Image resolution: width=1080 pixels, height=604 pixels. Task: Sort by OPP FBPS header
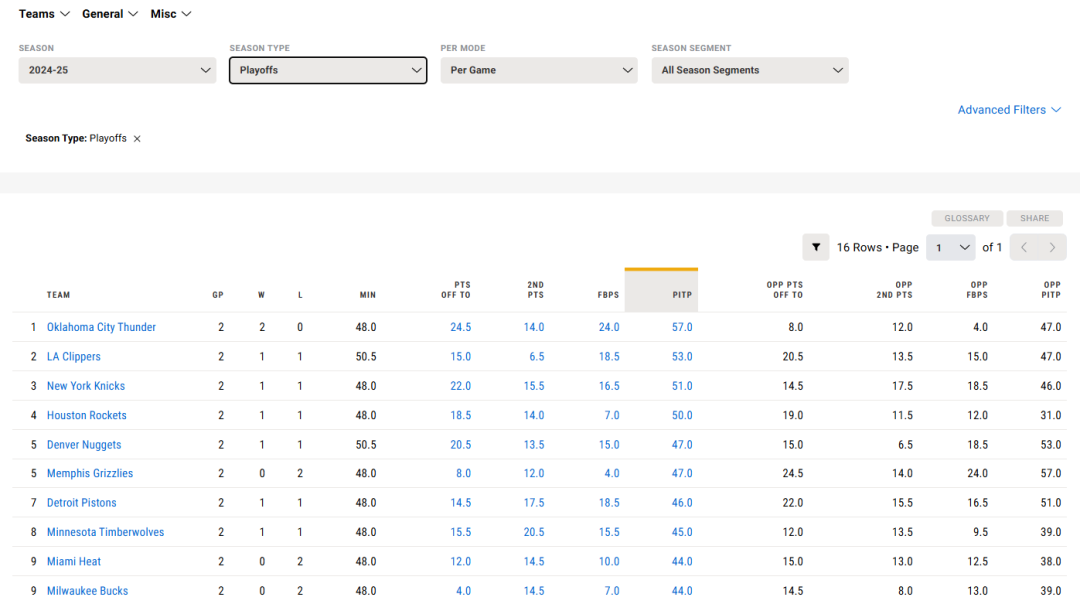(977, 290)
